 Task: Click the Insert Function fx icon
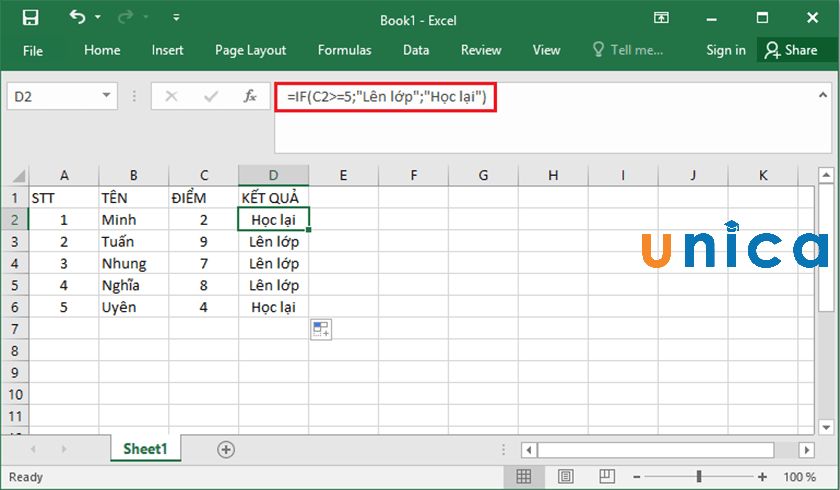coord(250,97)
